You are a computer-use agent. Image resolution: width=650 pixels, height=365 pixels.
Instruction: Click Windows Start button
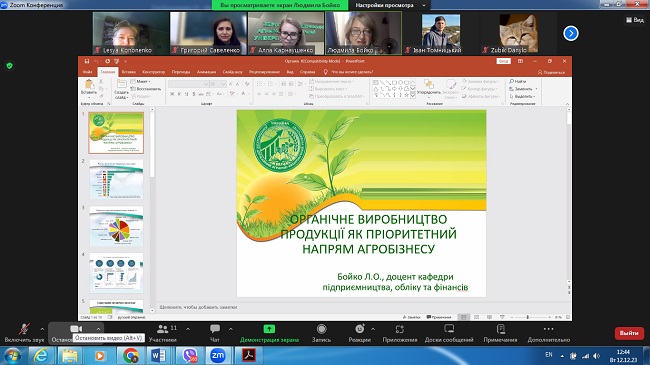(12, 355)
